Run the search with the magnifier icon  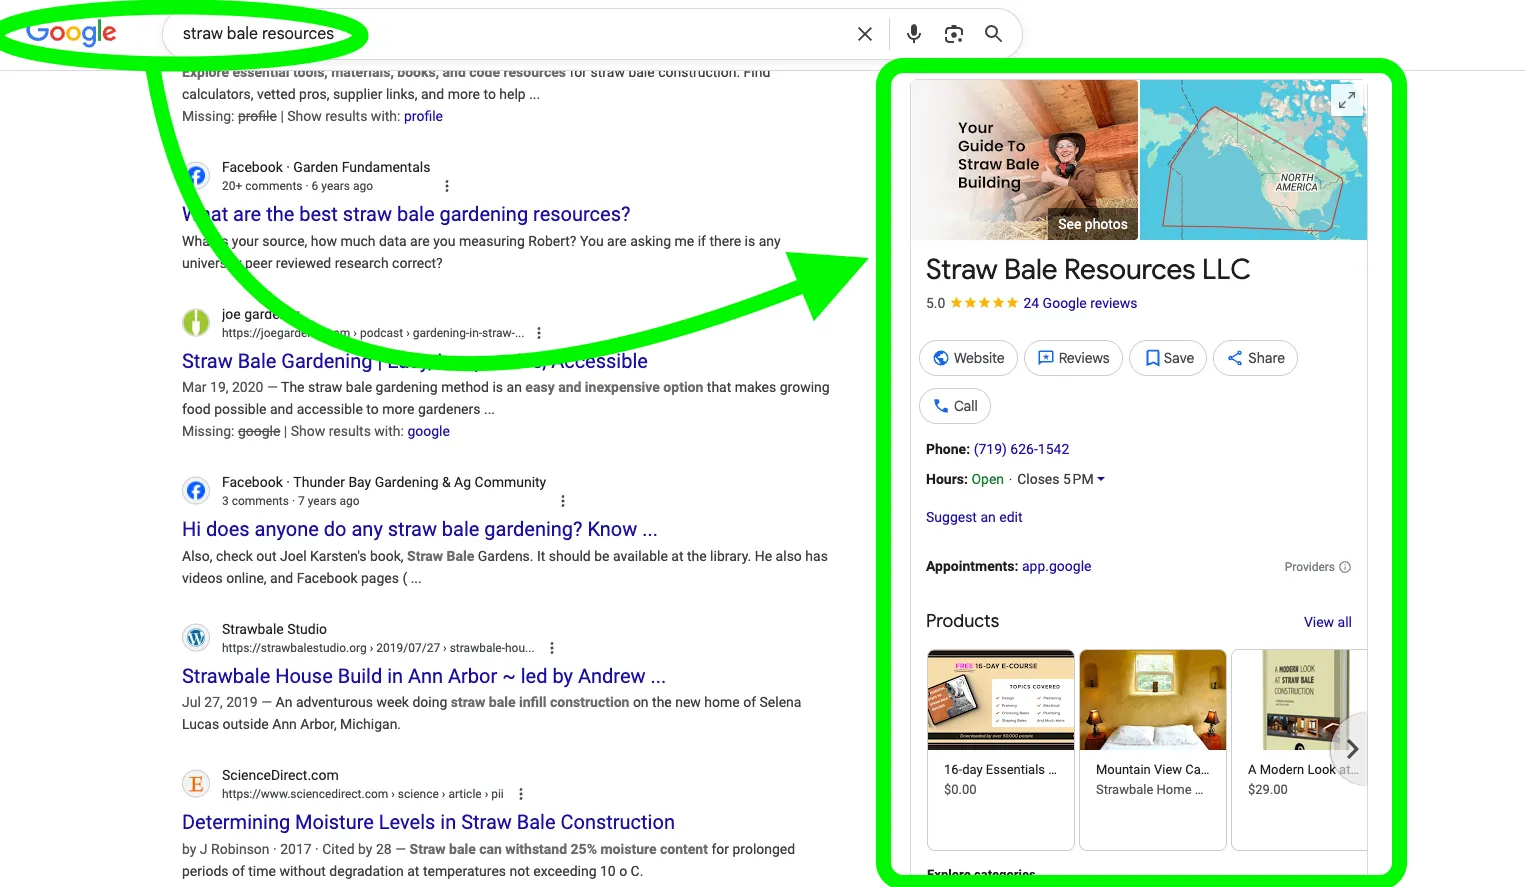993,34
